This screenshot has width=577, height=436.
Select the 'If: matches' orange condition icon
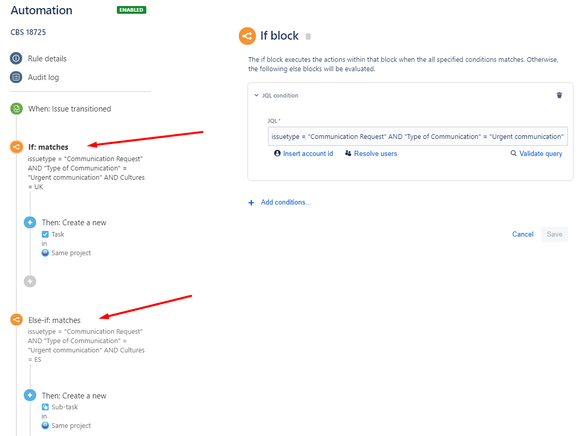point(16,147)
